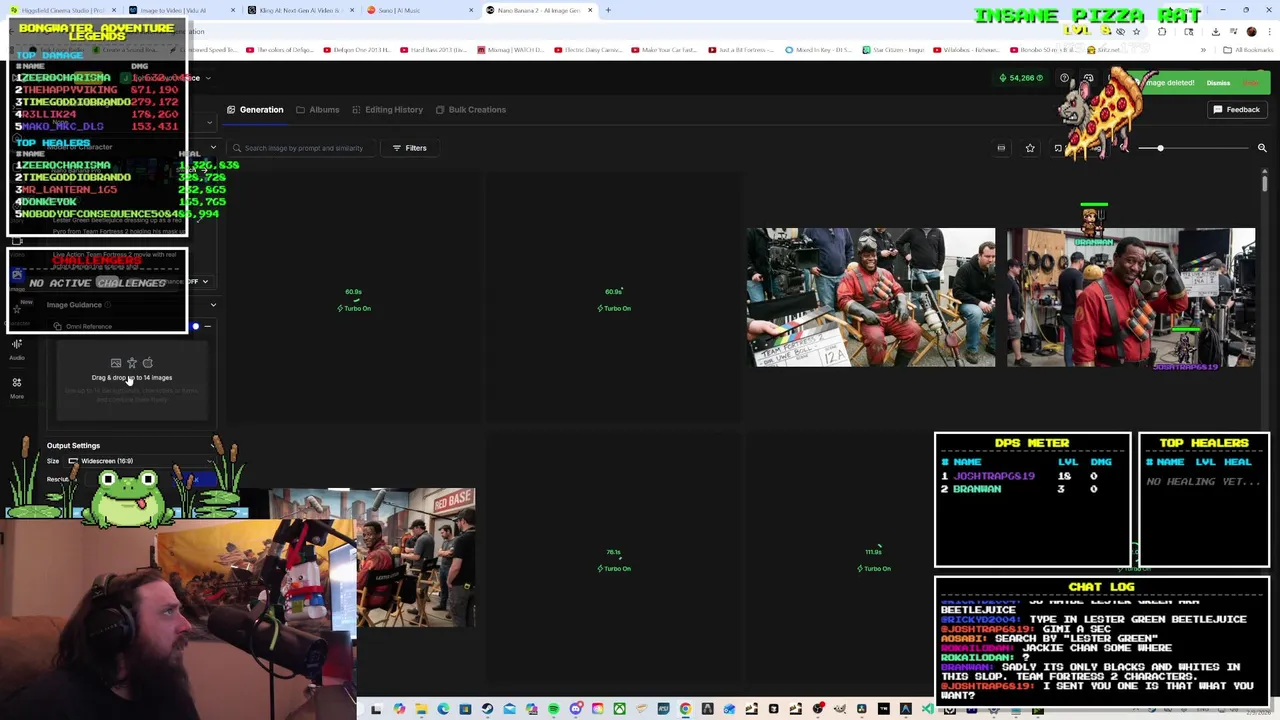This screenshot has height=720, width=1280.
Task: Open Chrome from the taskbar
Action: click(x=685, y=709)
